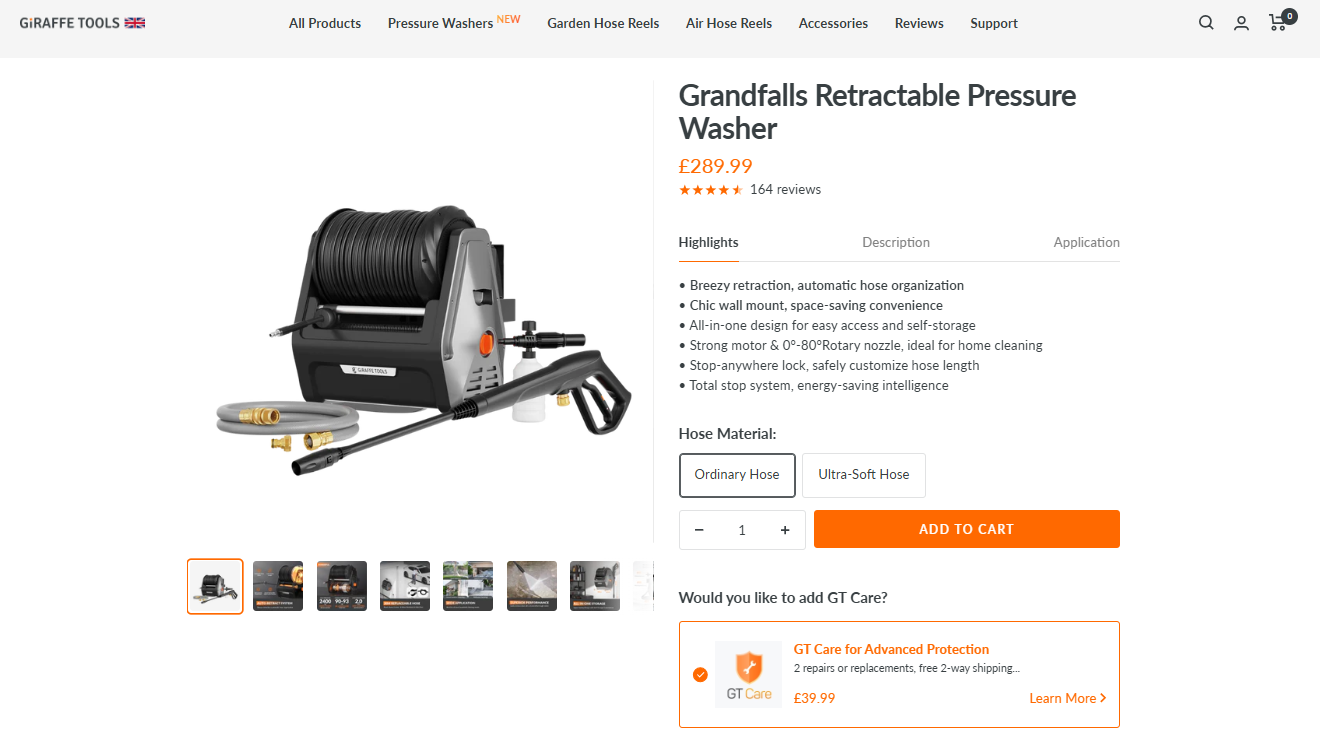This screenshot has height=746, width=1320.
Task: Decrease quantity with minus icon
Action: coord(699,530)
